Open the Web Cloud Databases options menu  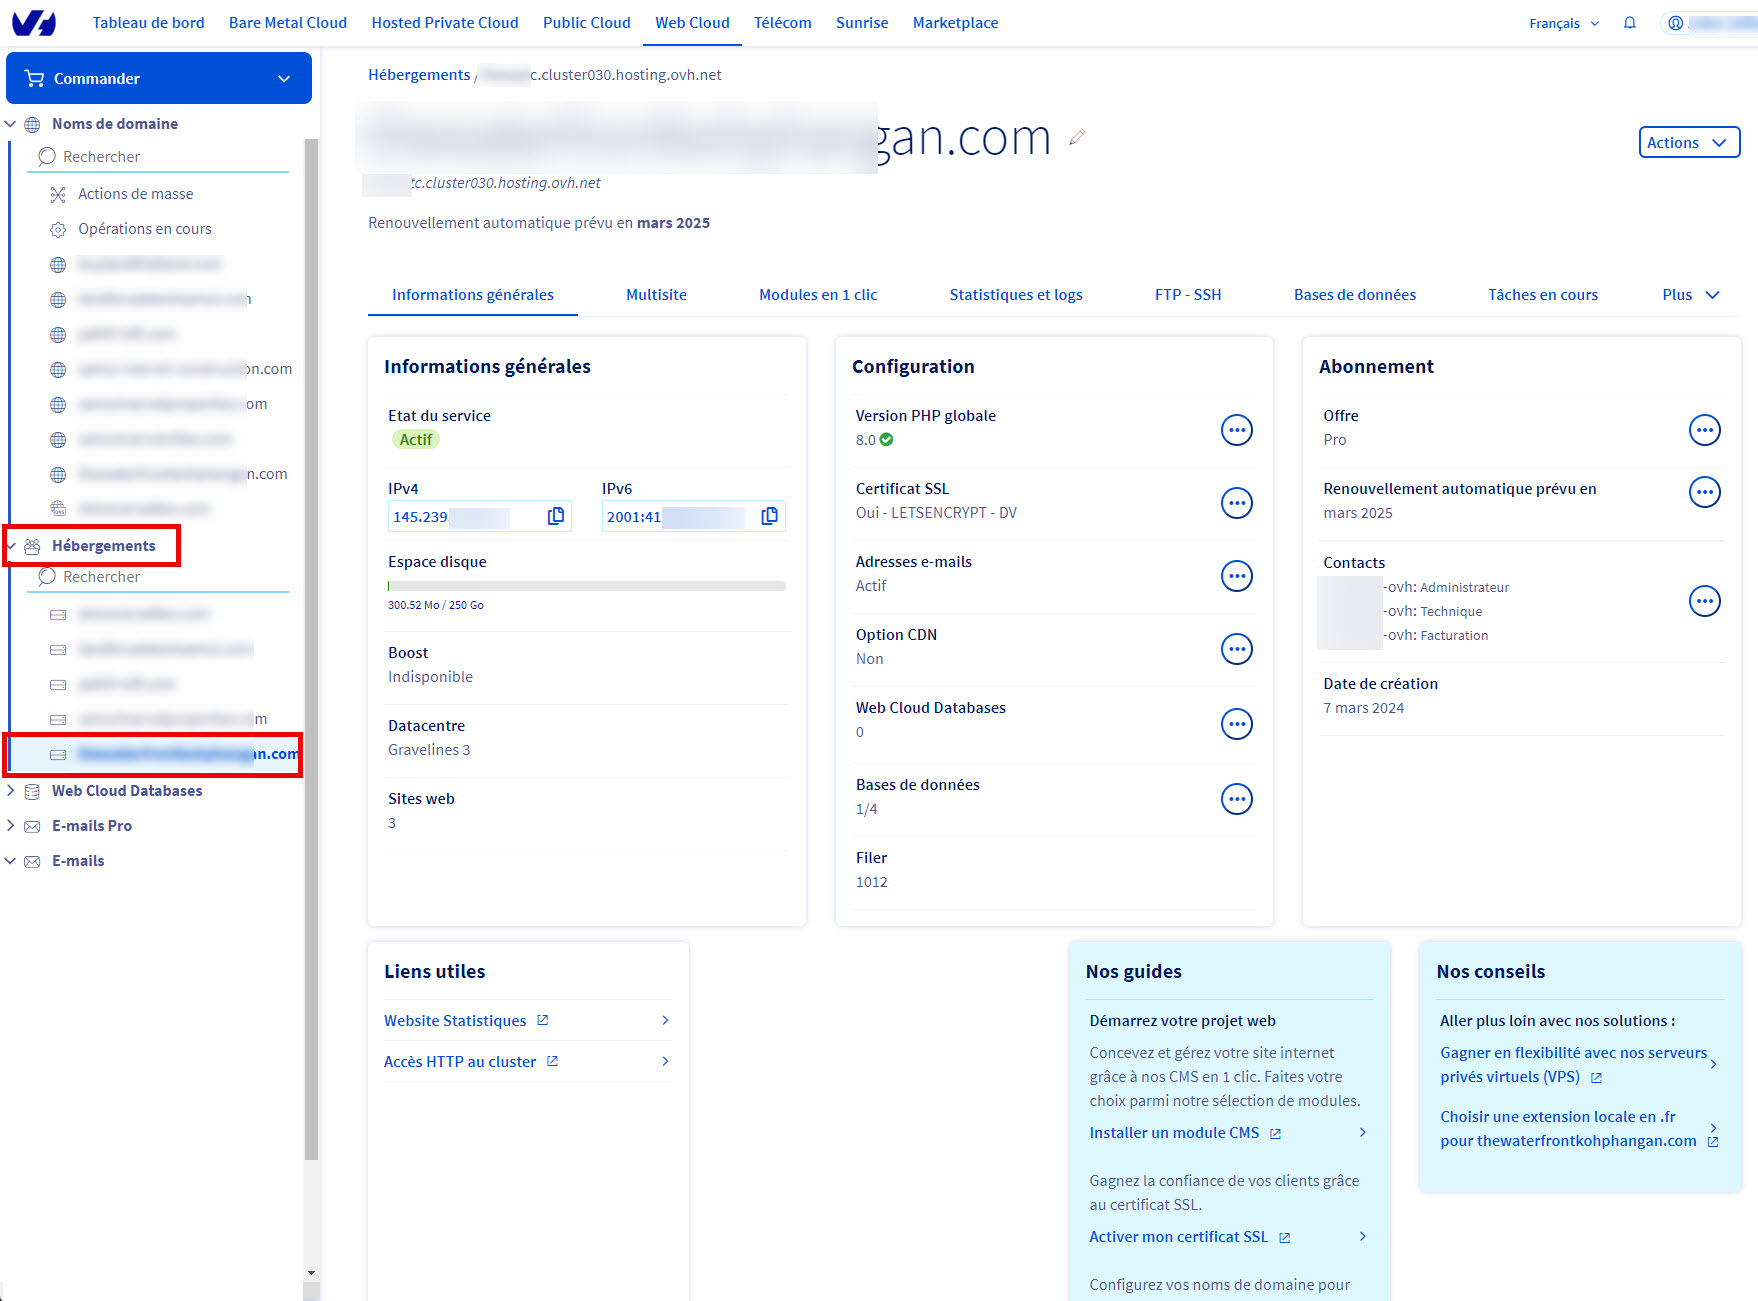[1237, 724]
